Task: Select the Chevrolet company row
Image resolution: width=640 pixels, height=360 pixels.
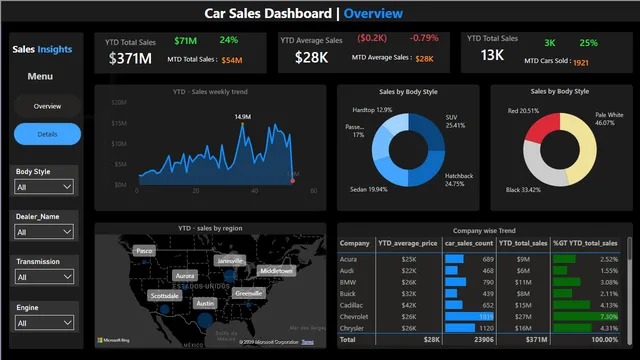Action: [x=479, y=316]
